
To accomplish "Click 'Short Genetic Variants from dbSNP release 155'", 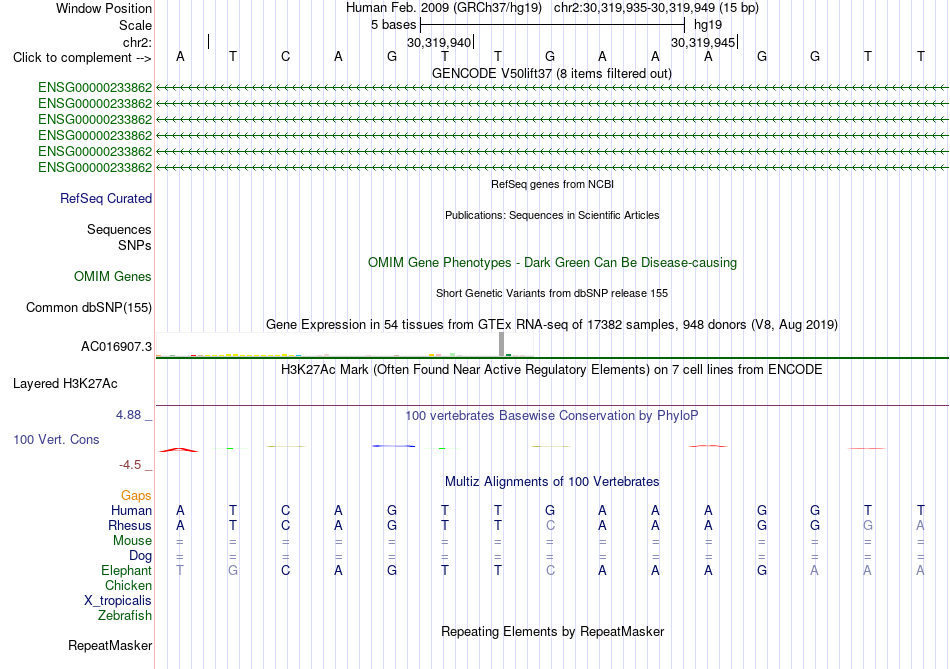I will coord(552,293).
